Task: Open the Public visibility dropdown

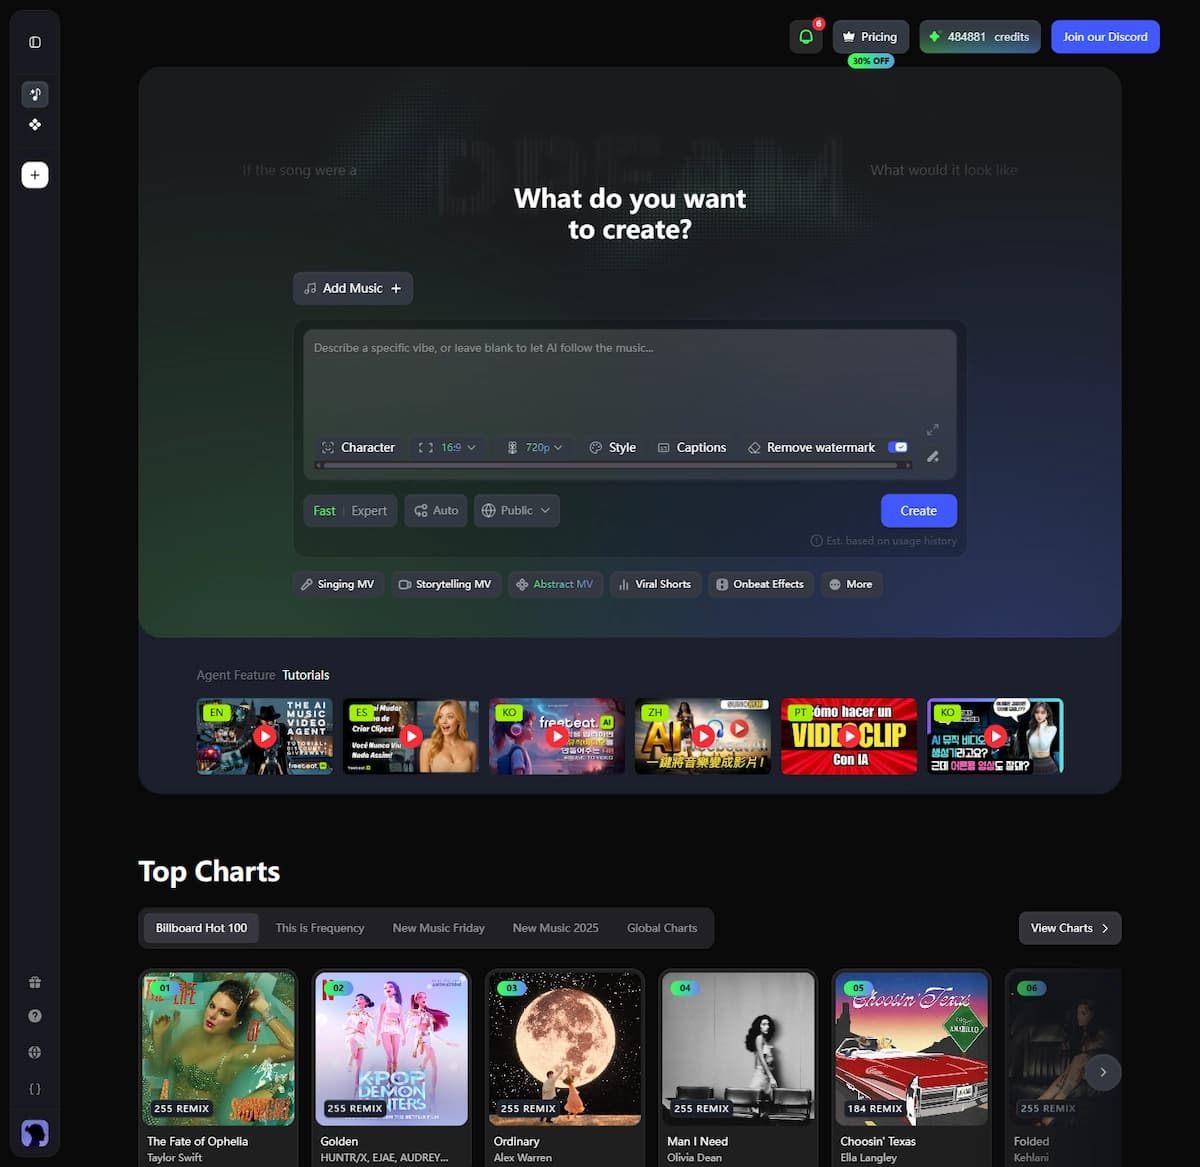Action: click(516, 511)
